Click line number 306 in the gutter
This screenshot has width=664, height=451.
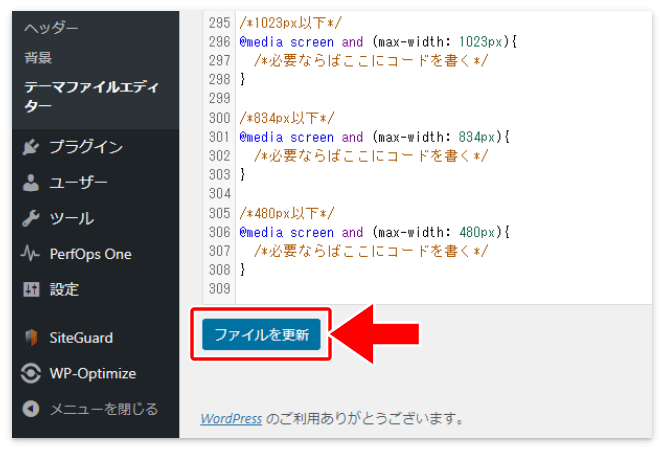(219, 232)
